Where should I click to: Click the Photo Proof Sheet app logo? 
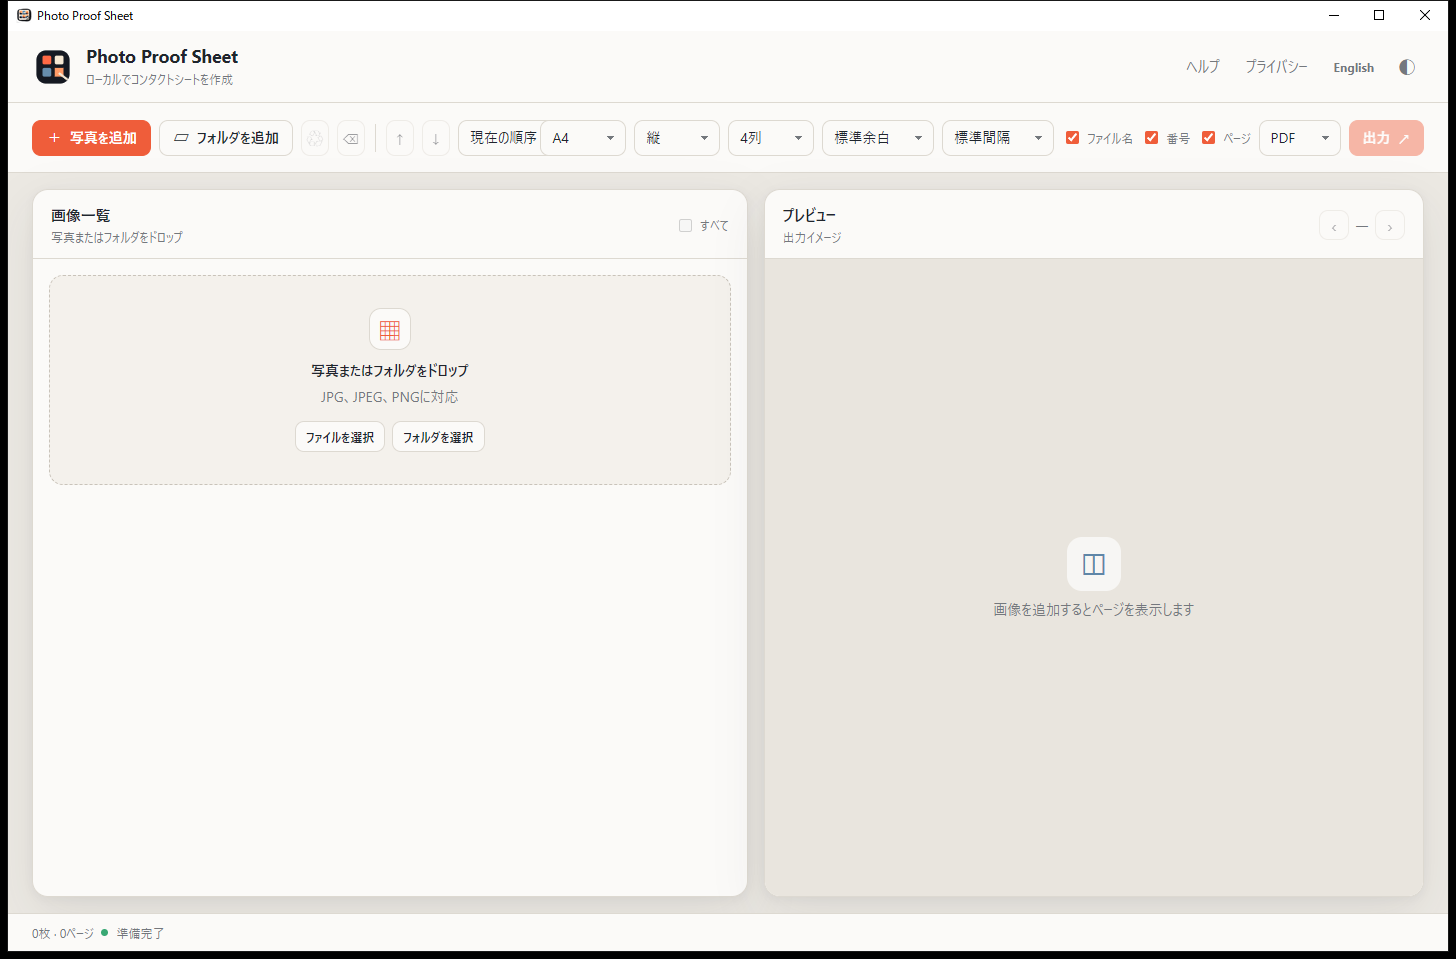click(x=53, y=67)
